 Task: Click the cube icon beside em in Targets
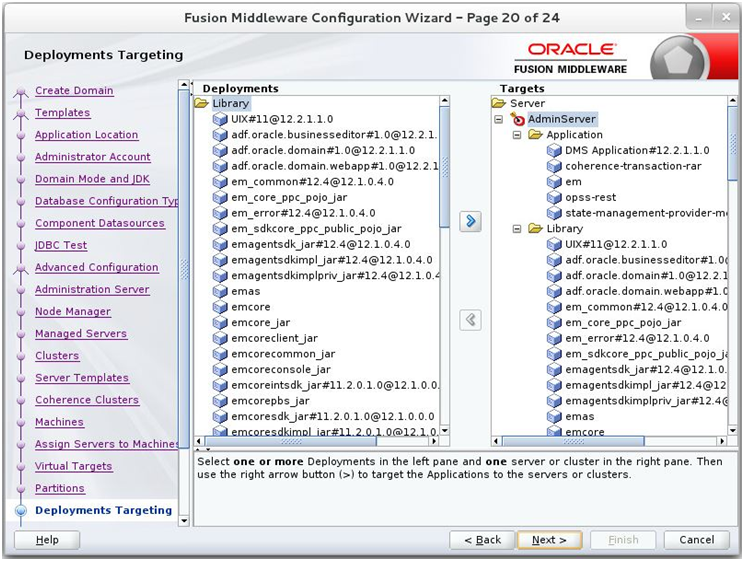(x=554, y=182)
